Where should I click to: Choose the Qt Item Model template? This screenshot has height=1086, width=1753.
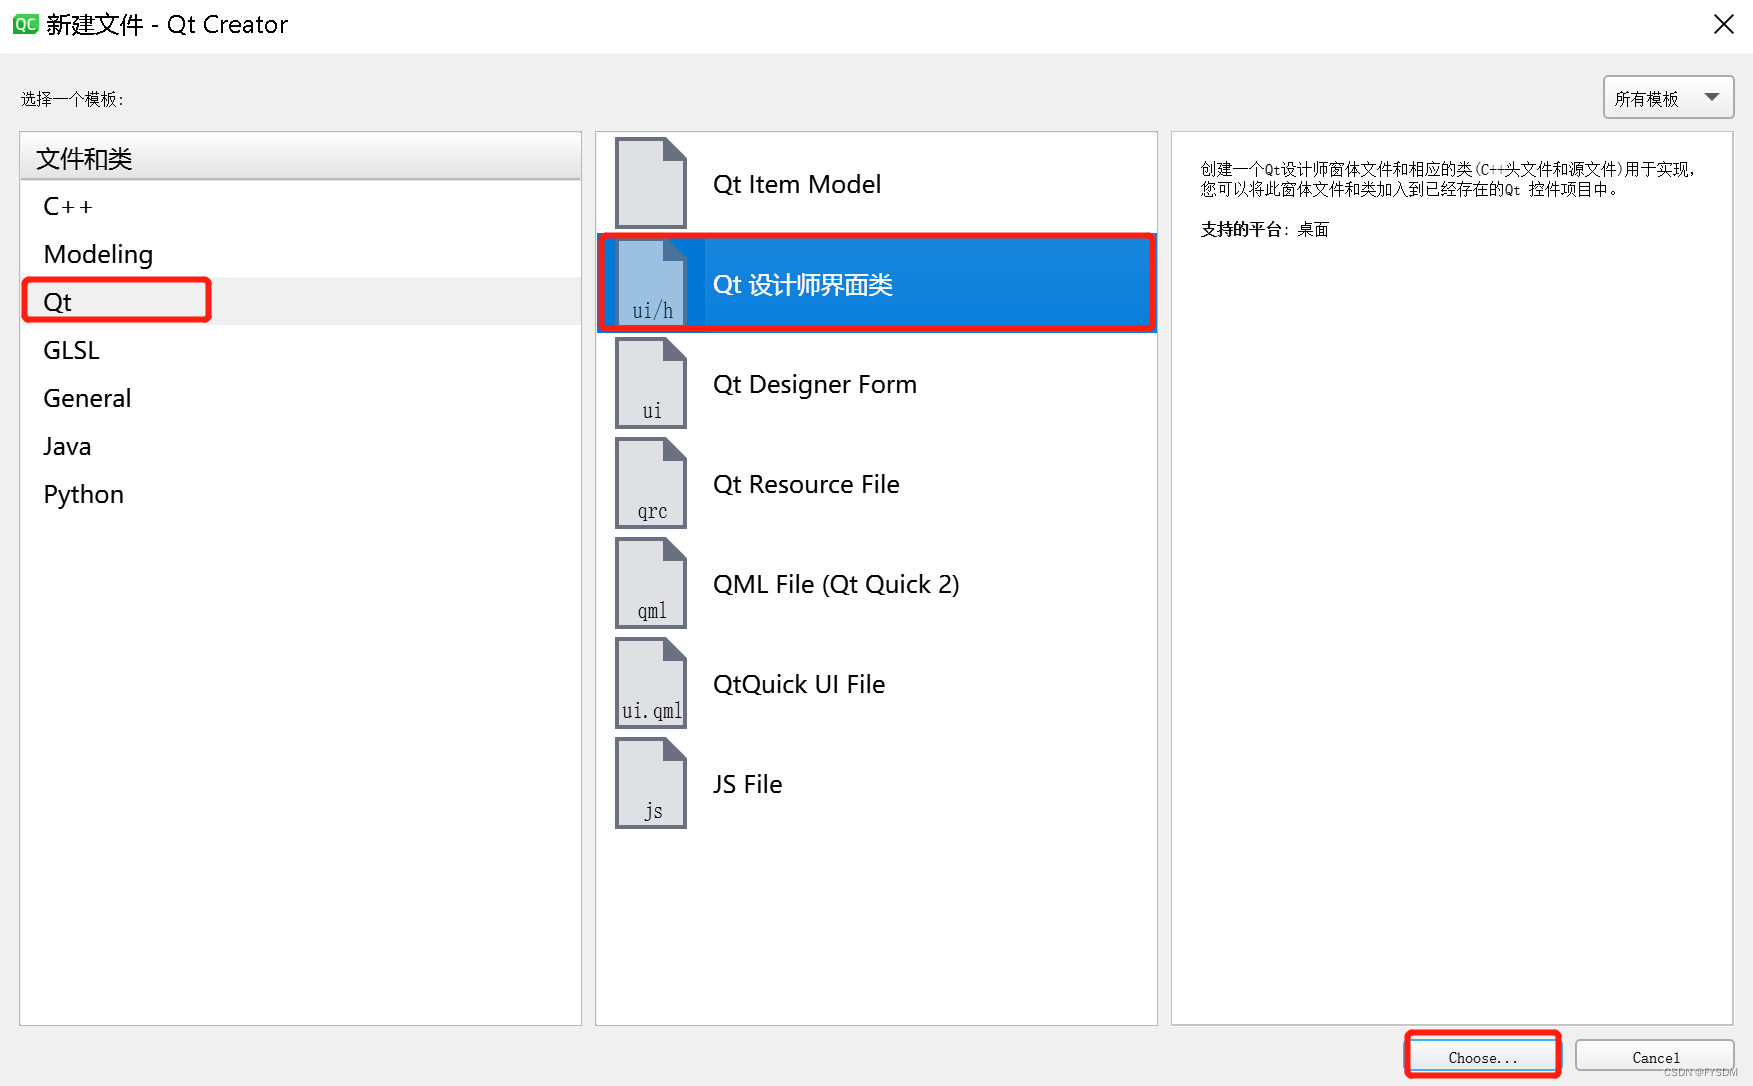pos(877,183)
